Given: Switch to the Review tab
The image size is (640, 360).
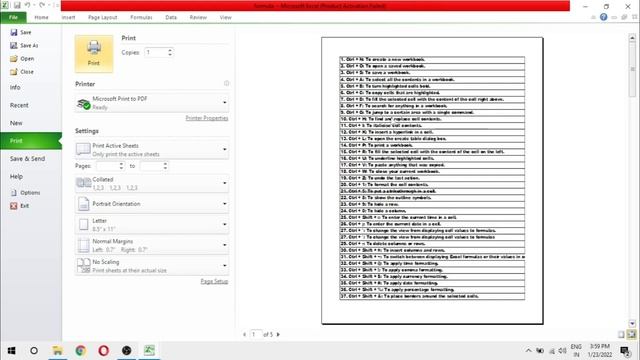Looking at the screenshot, I should pyautogui.click(x=198, y=18).
